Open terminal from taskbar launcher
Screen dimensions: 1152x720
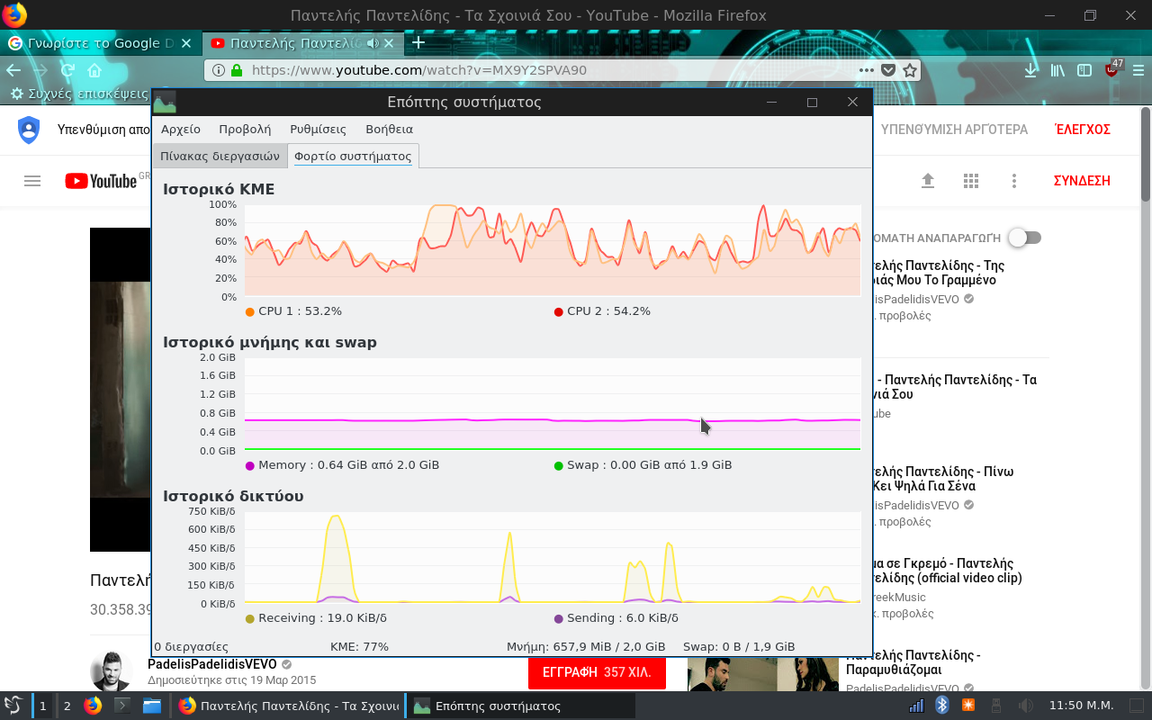tap(122, 706)
